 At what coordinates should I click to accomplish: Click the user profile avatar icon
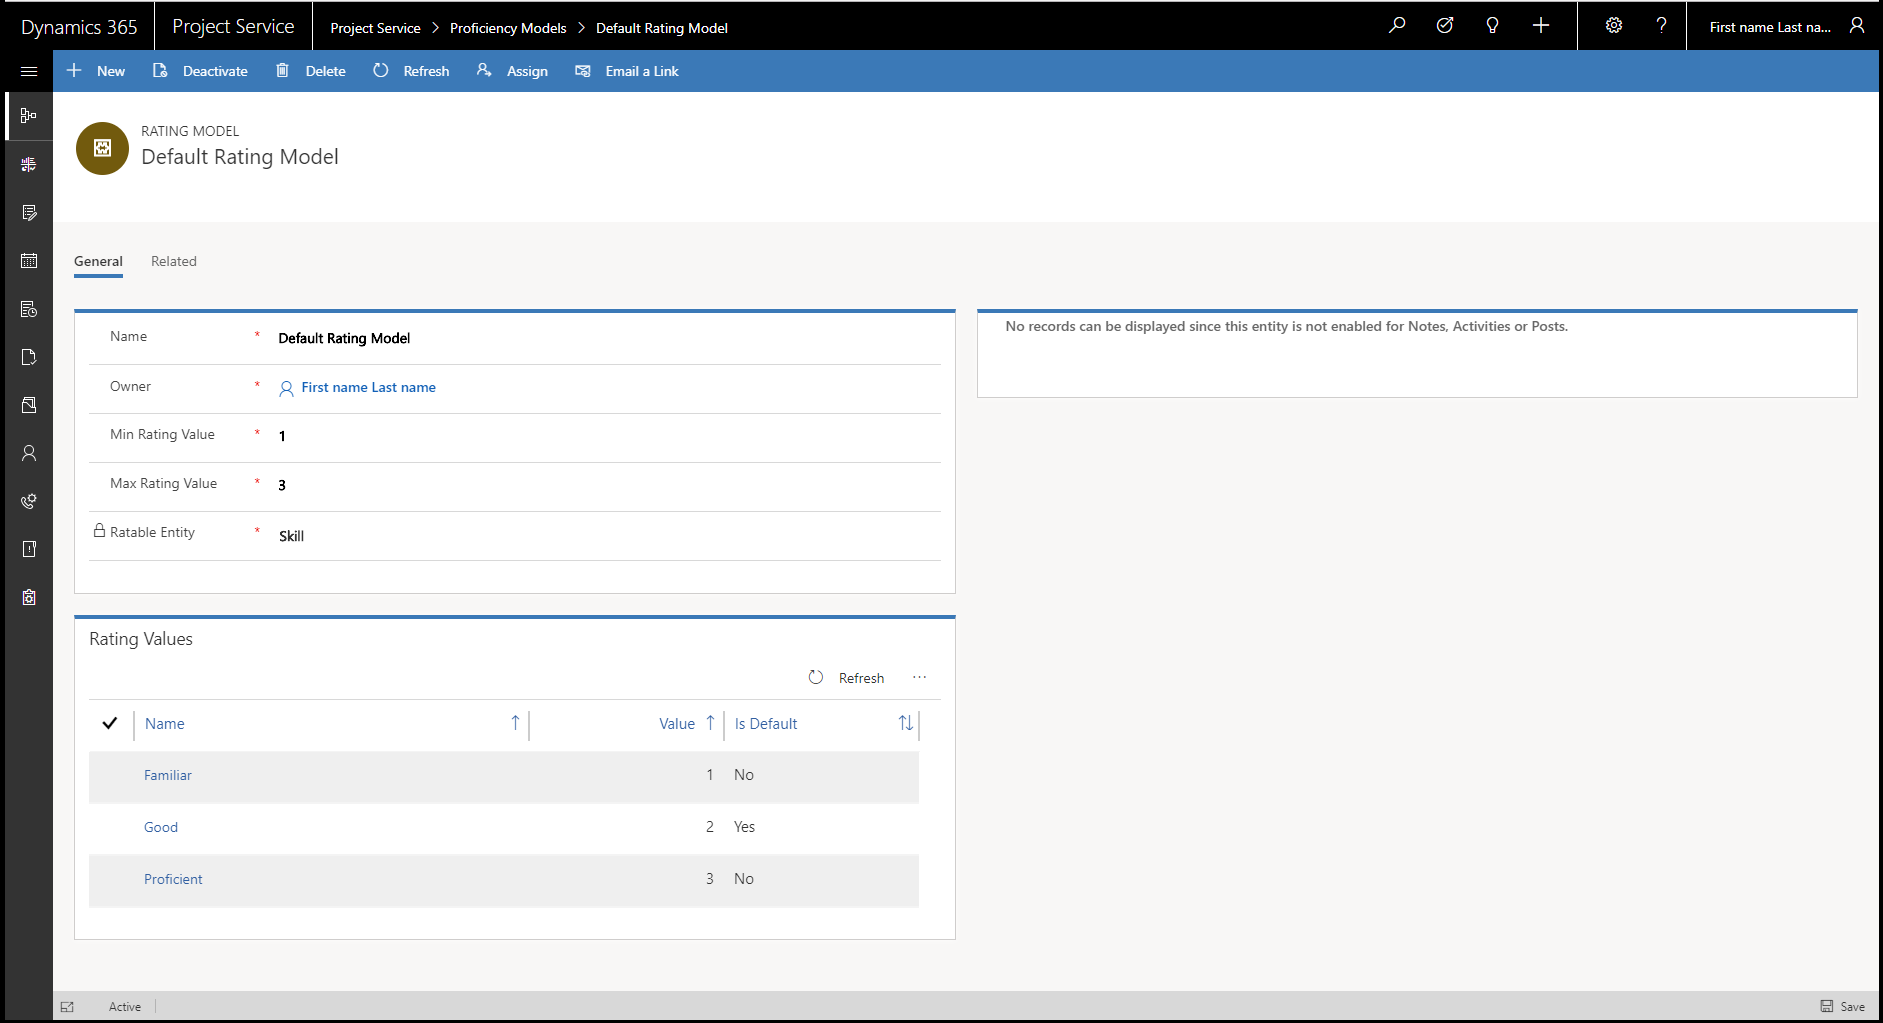pos(1856,26)
